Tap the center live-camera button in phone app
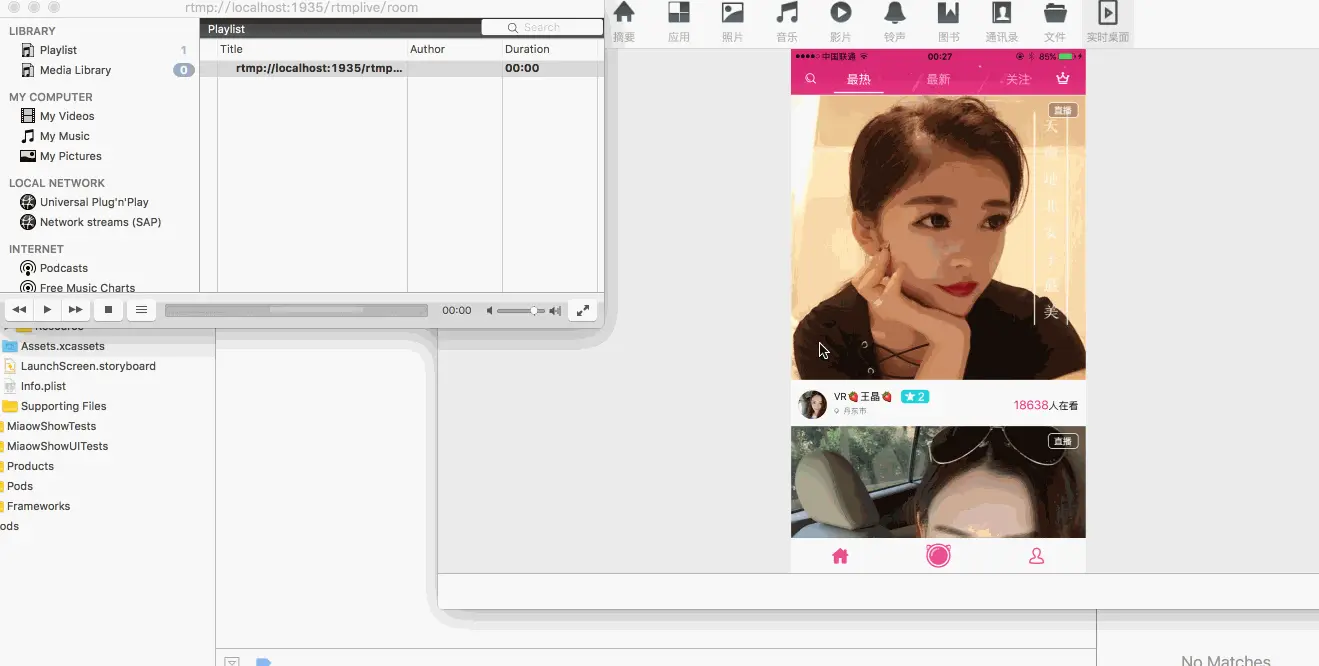 coord(938,555)
